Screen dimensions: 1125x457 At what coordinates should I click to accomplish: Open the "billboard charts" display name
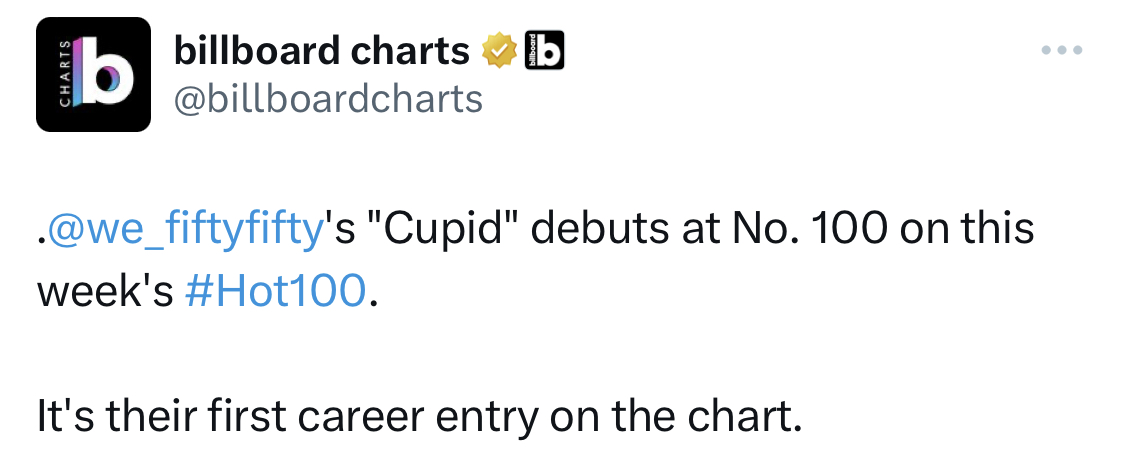321,50
